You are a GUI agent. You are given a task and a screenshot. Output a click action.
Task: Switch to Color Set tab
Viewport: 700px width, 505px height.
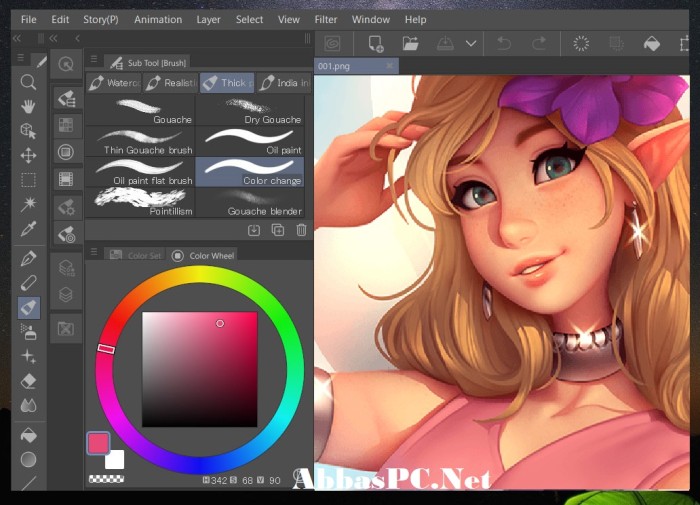(x=135, y=255)
